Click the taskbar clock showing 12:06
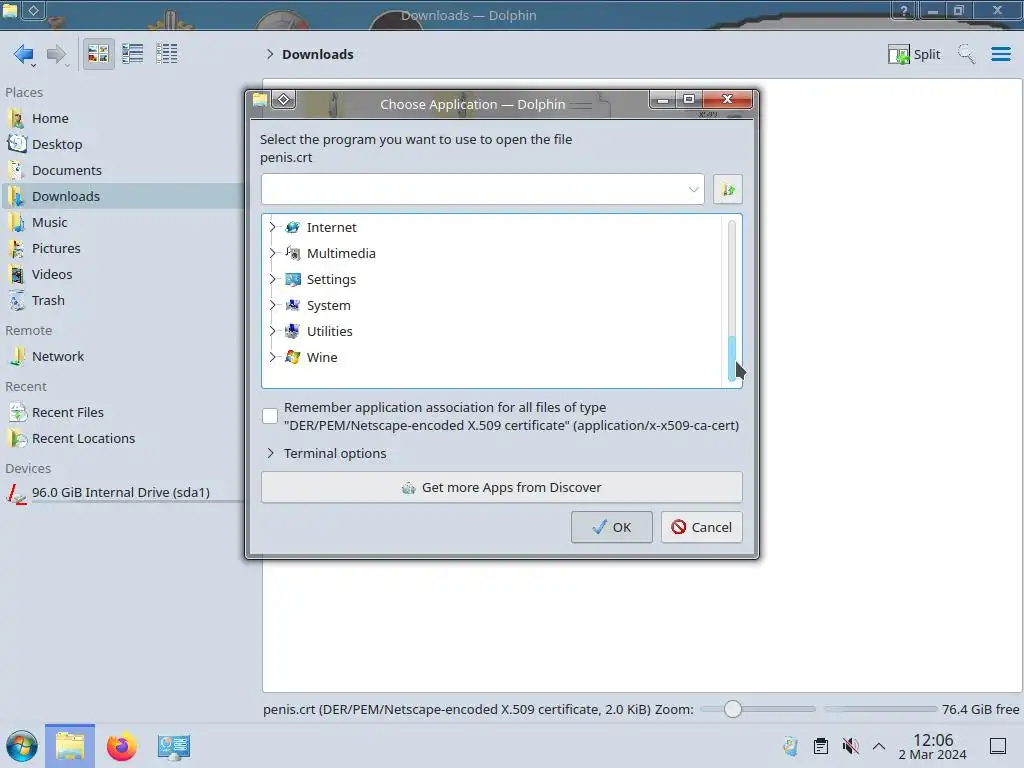1024x768 pixels. 933,746
